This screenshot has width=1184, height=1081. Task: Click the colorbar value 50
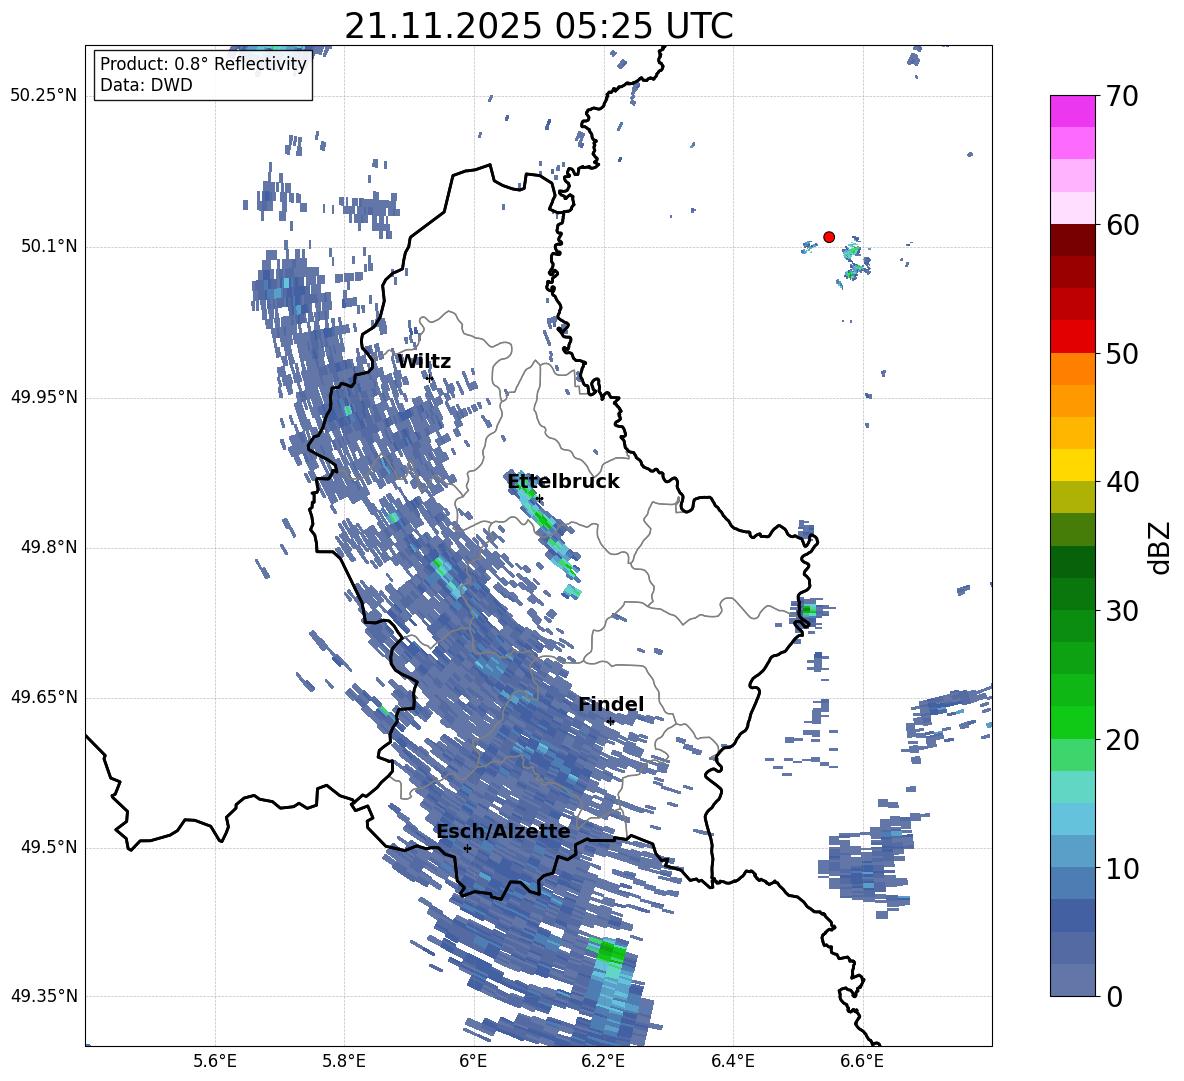tap(1122, 353)
